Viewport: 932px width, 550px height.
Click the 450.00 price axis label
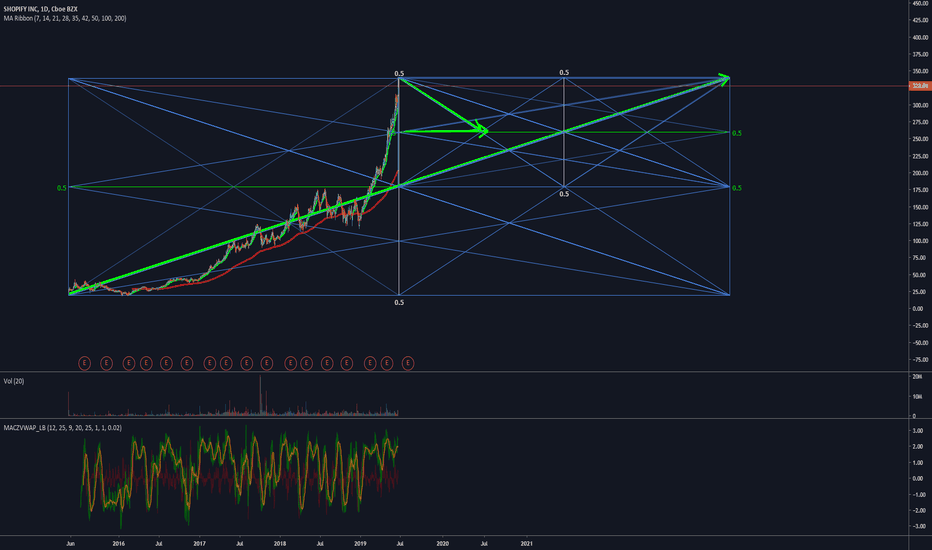[920, 4]
